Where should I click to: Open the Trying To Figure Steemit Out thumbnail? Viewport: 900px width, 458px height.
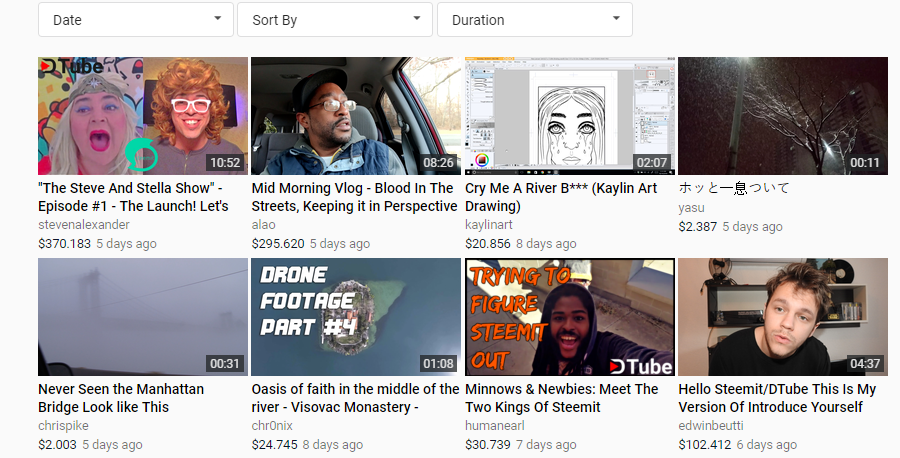570,317
